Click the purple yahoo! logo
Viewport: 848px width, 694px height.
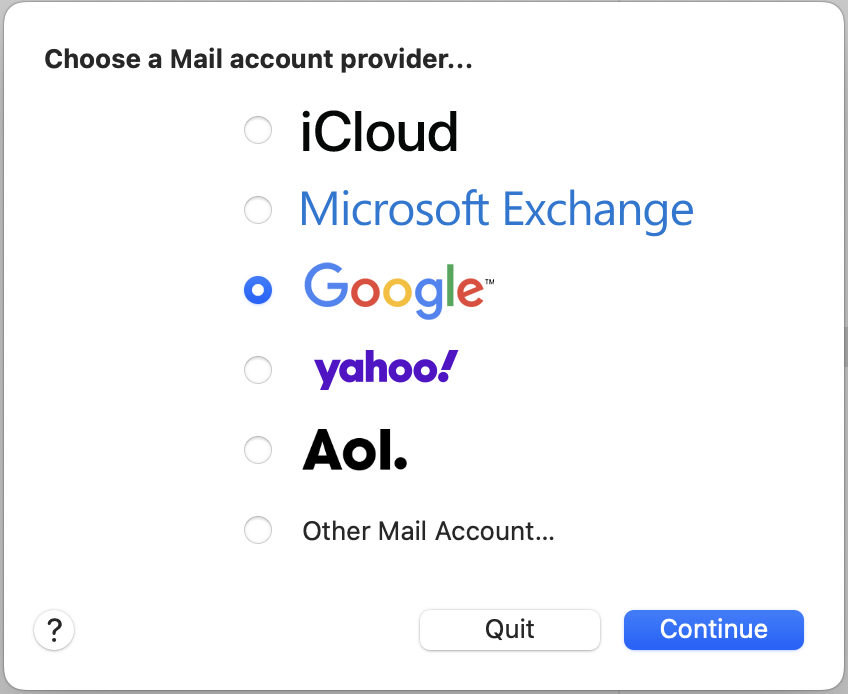386,369
